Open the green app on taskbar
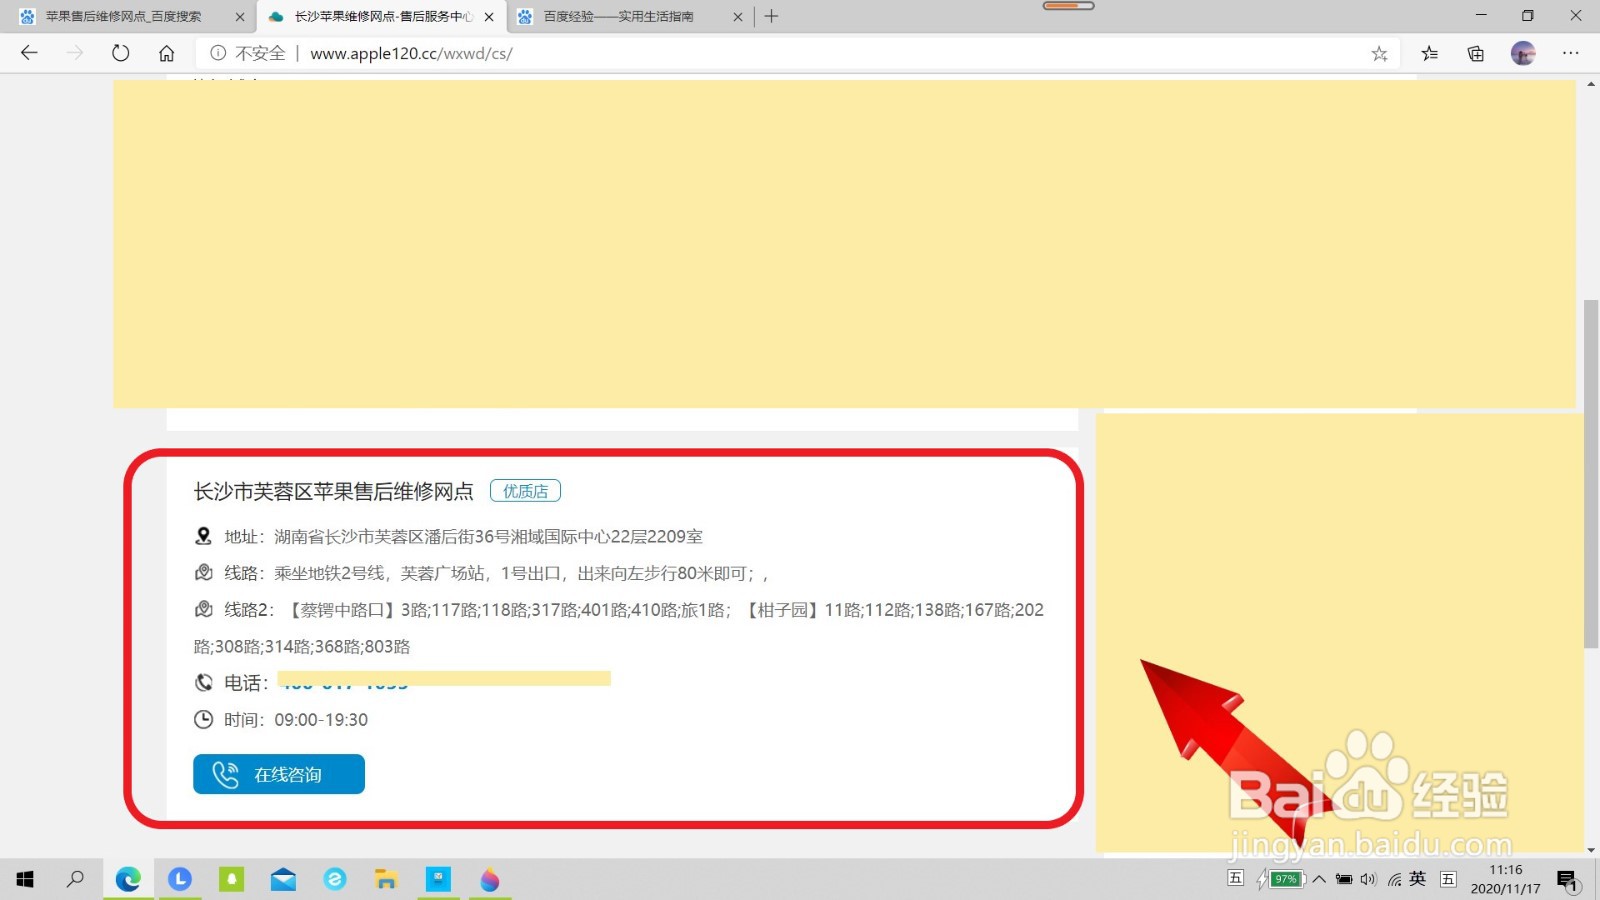This screenshot has height=900, width=1600. point(232,879)
